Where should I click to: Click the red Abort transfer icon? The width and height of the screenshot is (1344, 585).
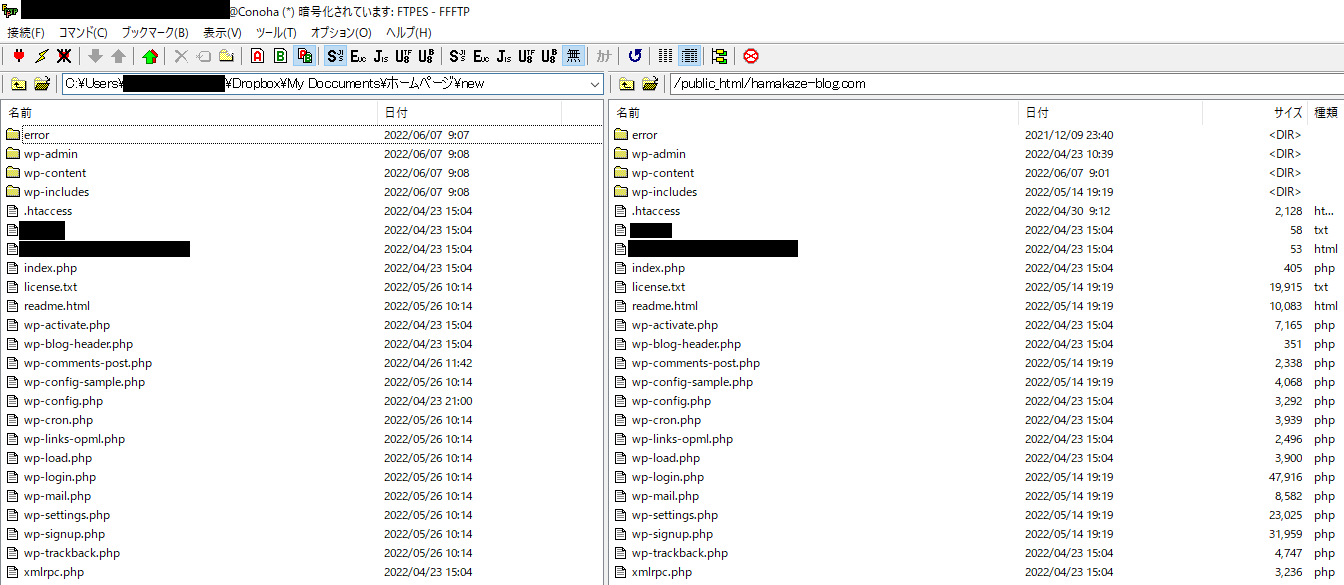pyautogui.click(x=751, y=56)
